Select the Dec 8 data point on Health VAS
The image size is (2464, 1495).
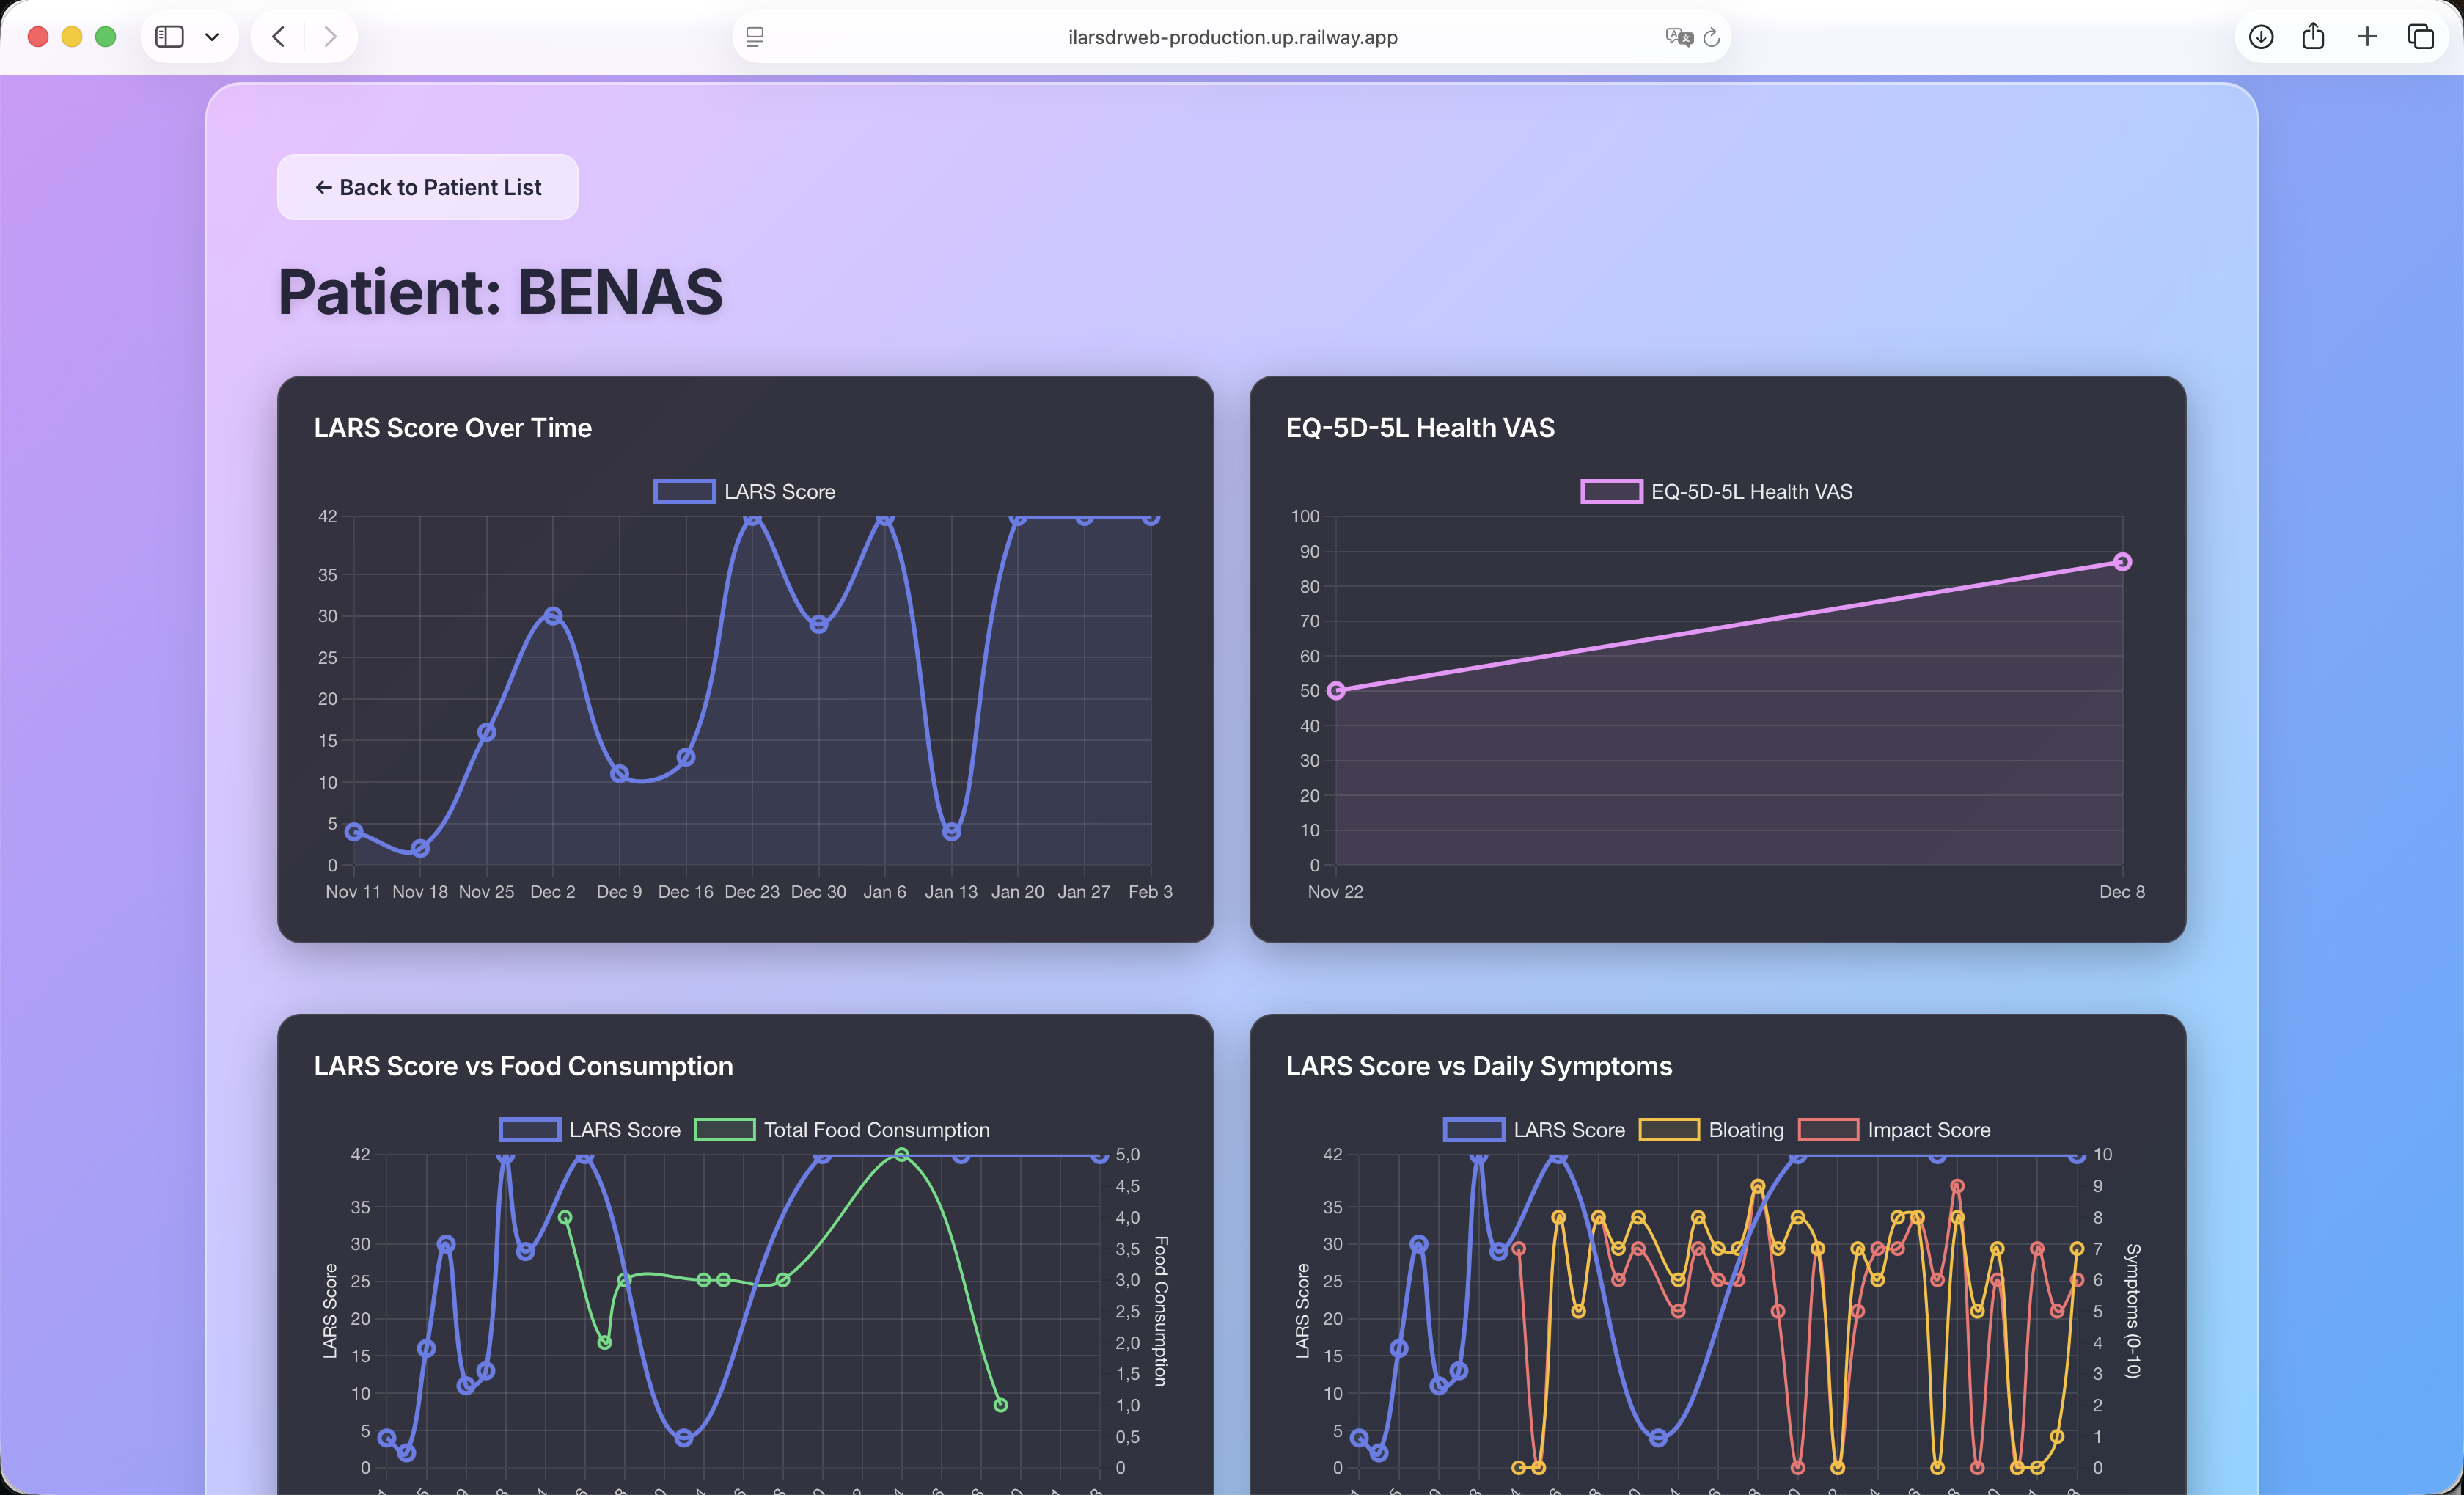(2122, 561)
